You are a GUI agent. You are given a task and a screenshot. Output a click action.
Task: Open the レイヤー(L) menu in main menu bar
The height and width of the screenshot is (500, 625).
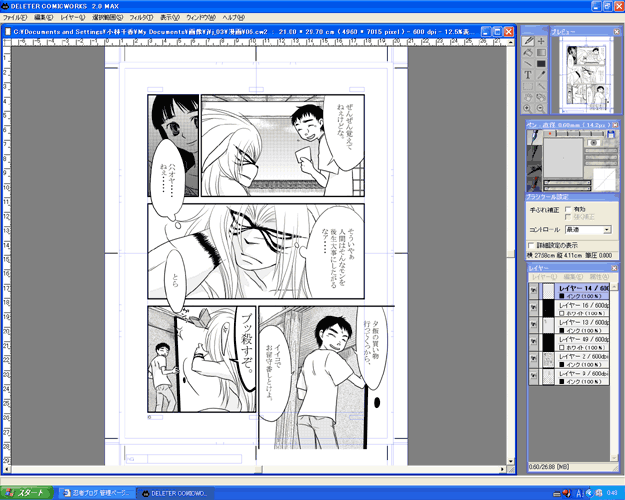click(73, 18)
